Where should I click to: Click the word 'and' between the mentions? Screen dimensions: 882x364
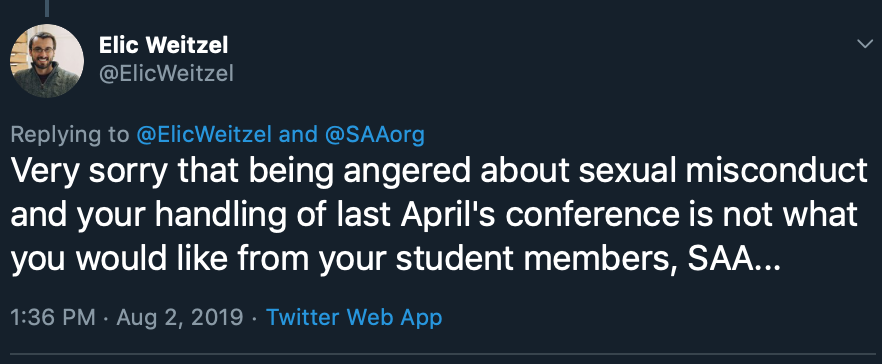click(x=296, y=135)
